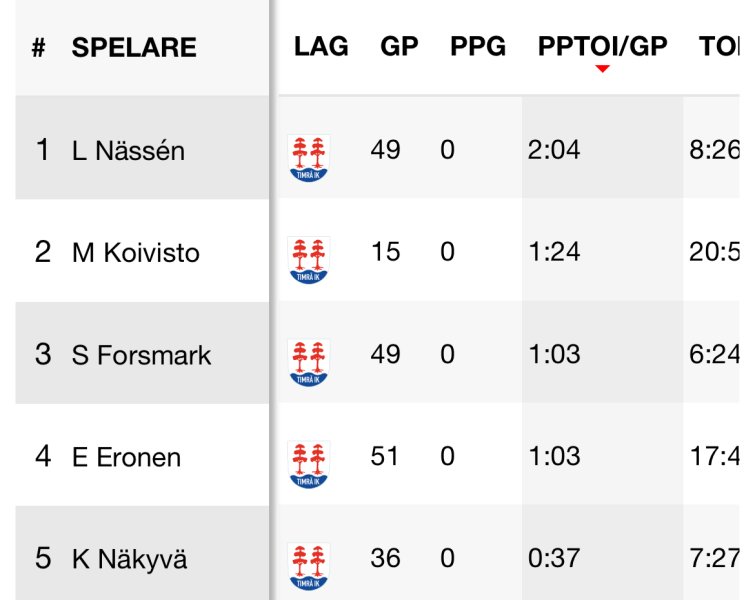755x600 pixels.
Task: Click Timrå IK logo in S Forsmark row
Action: 309,363
